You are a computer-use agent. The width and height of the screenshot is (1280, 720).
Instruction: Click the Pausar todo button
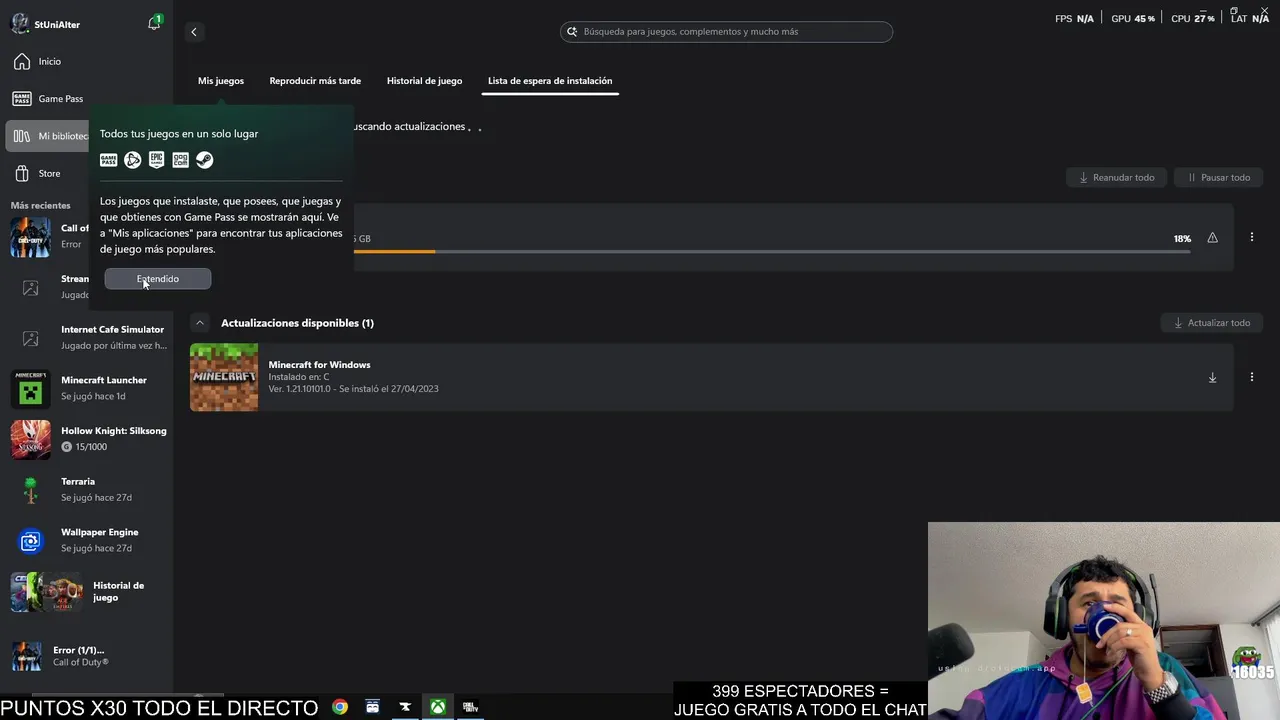coord(1218,178)
